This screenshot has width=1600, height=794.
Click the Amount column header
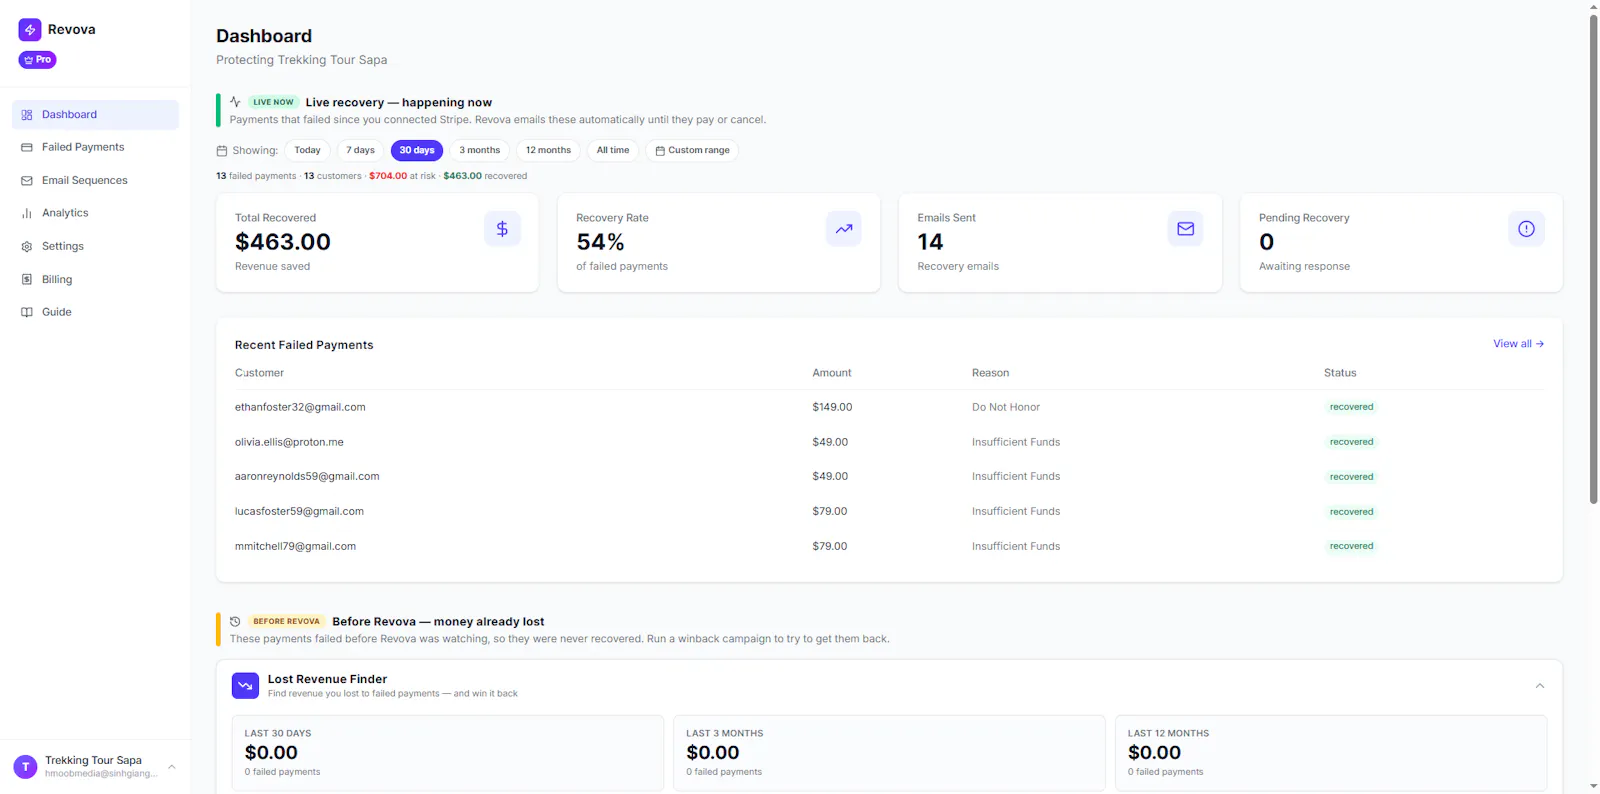click(832, 373)
